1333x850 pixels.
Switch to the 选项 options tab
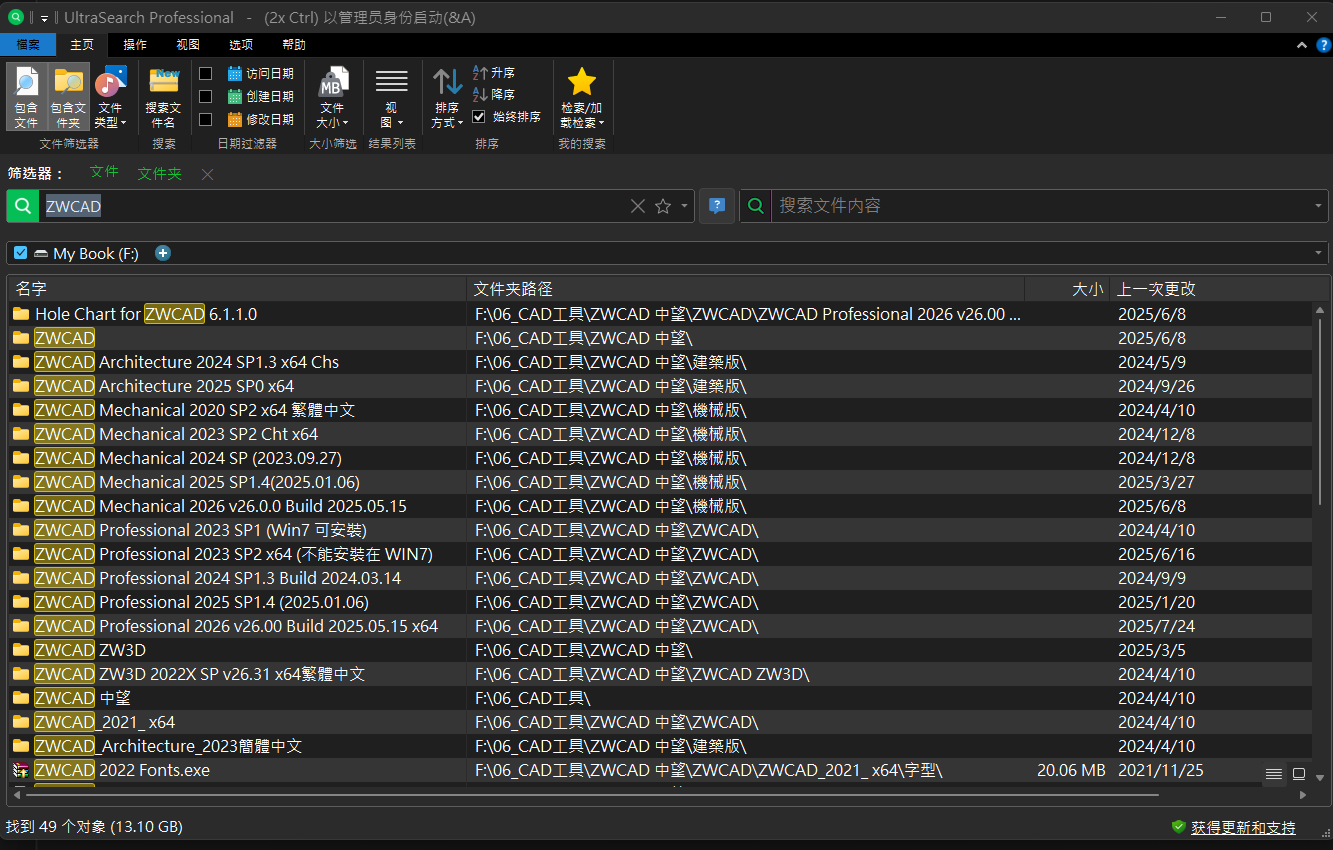pos(241,45)
